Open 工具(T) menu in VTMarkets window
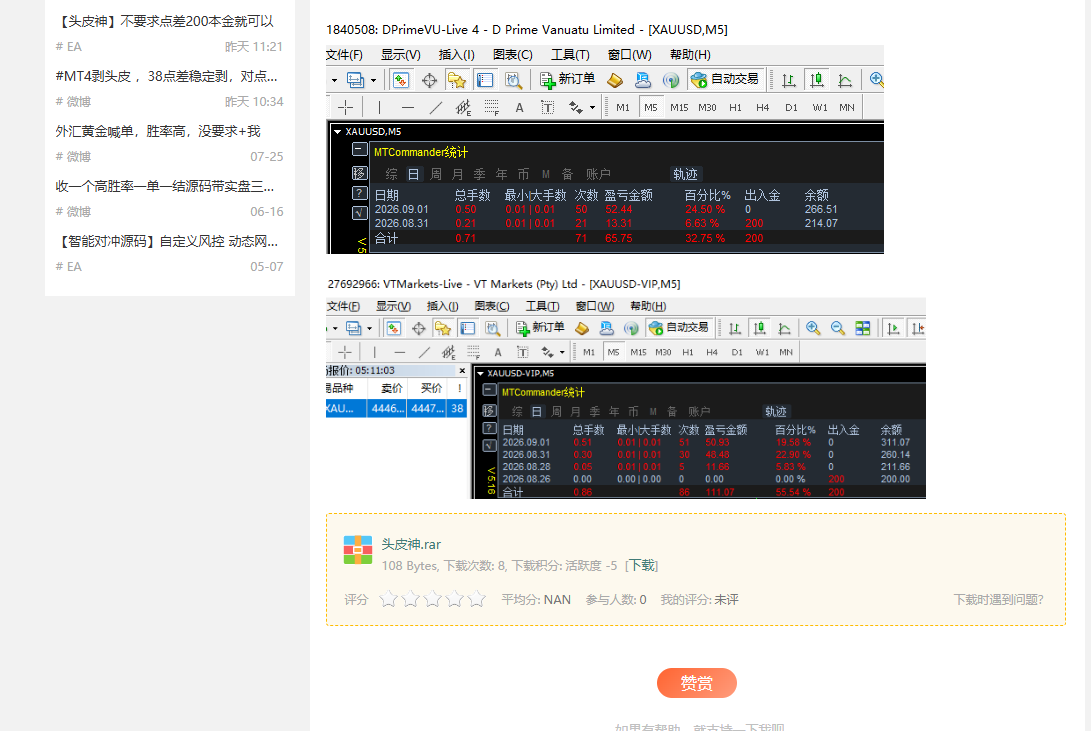The height and width of the screenshot is (731, 1091). tap(542, 306)
